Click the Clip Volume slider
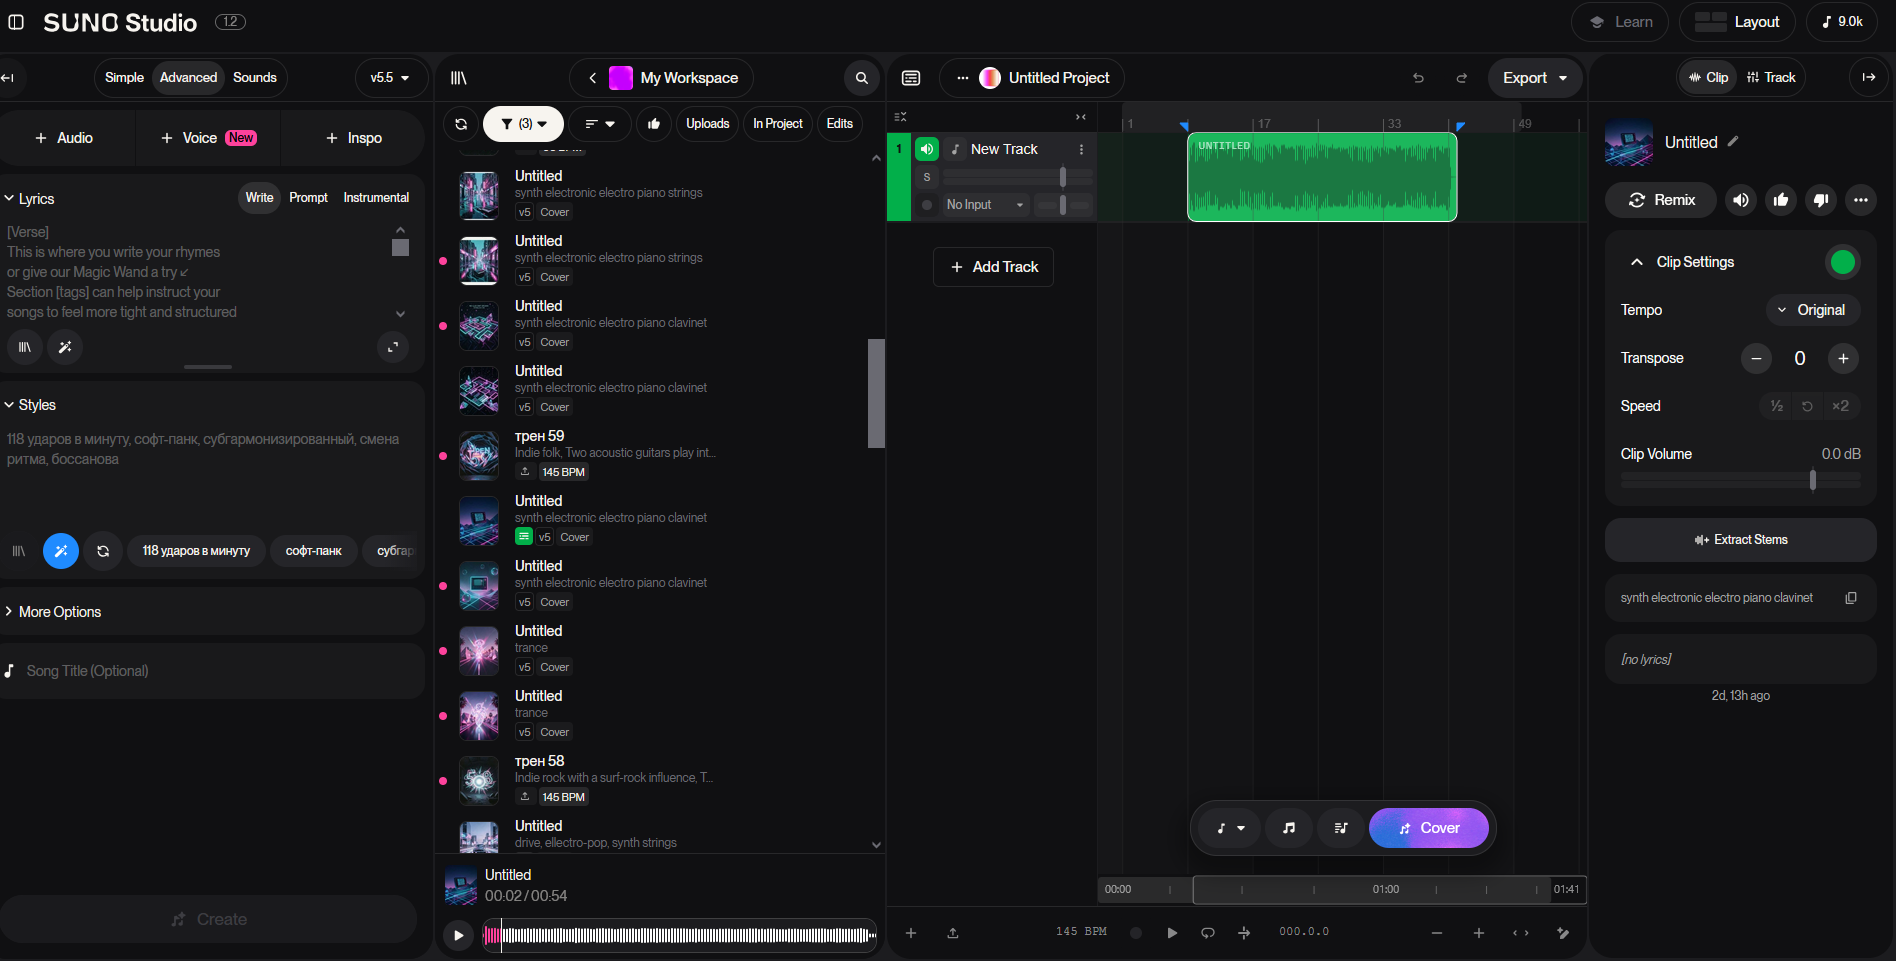This screenshot has width=1896, height=961. pyautogui.click(x=1741, y=481)
